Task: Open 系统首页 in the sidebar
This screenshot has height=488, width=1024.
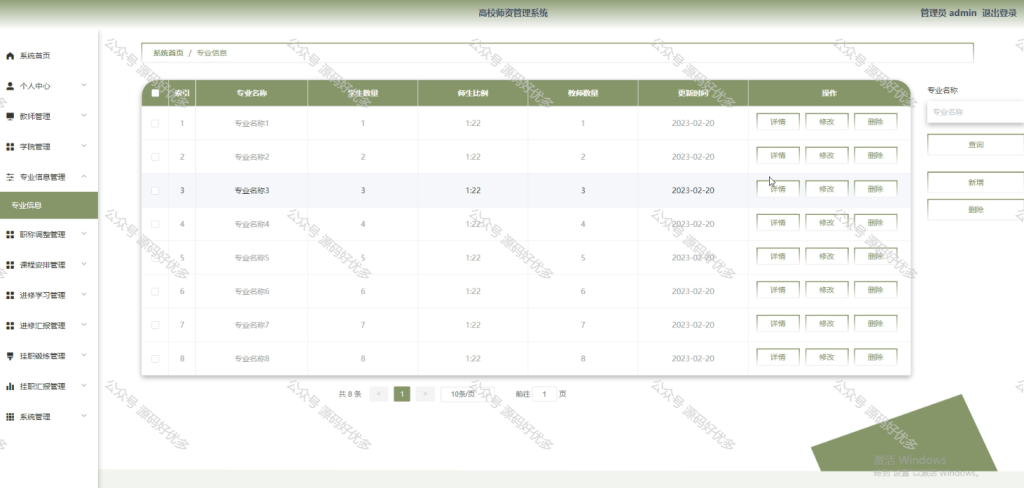Action: click(49, 56)
